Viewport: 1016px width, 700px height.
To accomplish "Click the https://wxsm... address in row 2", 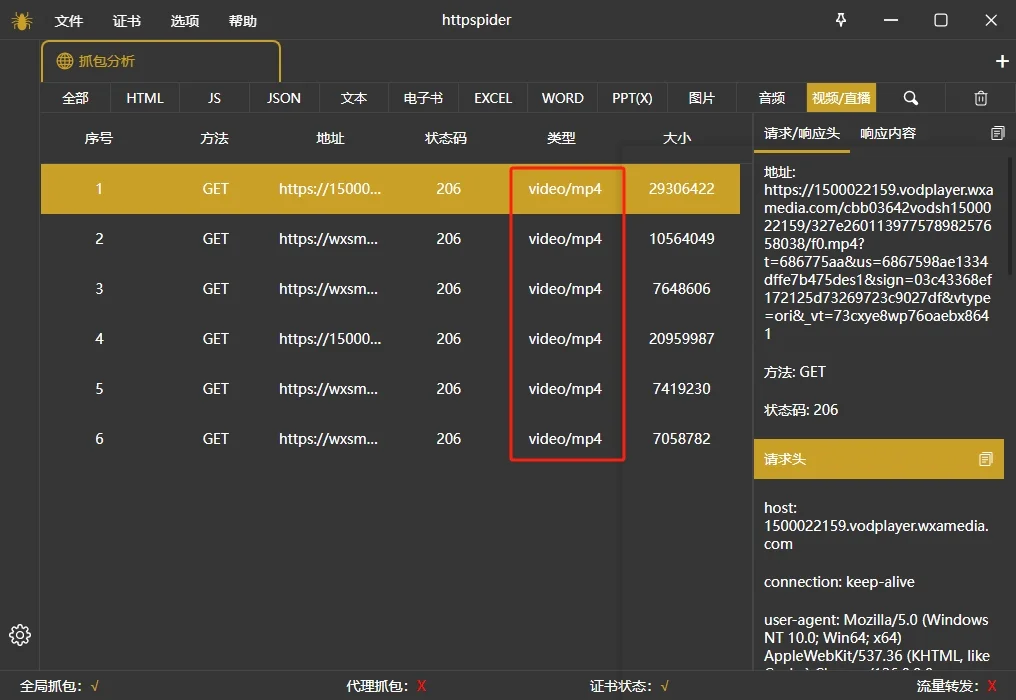I will click(329, 239).
